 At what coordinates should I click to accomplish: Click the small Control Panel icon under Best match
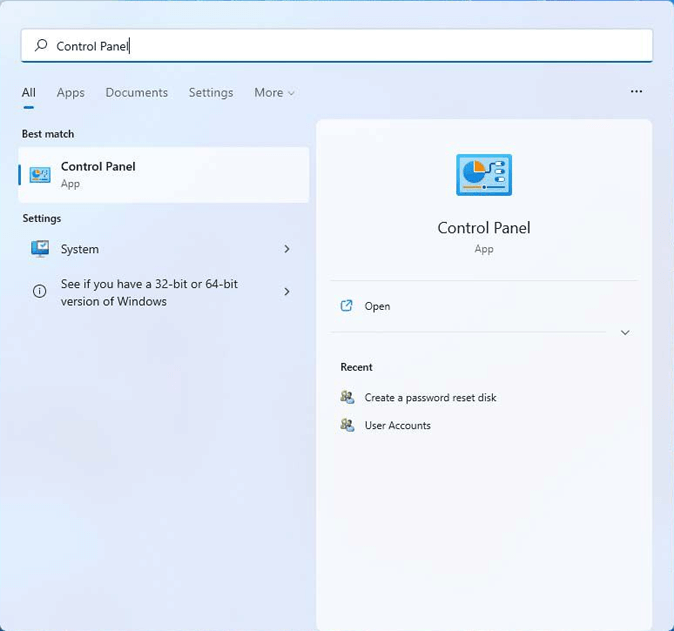pos(40,175)
